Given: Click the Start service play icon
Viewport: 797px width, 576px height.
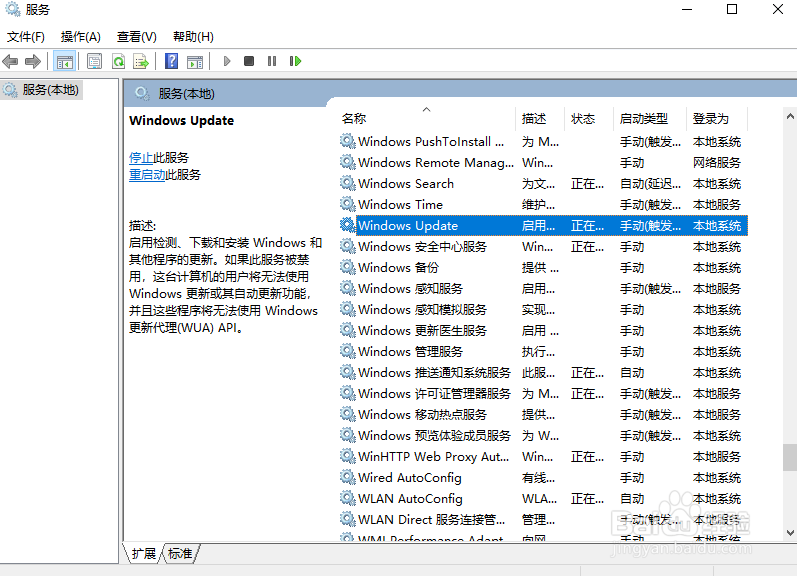Looking at the screenshot, I should point(227,62).
